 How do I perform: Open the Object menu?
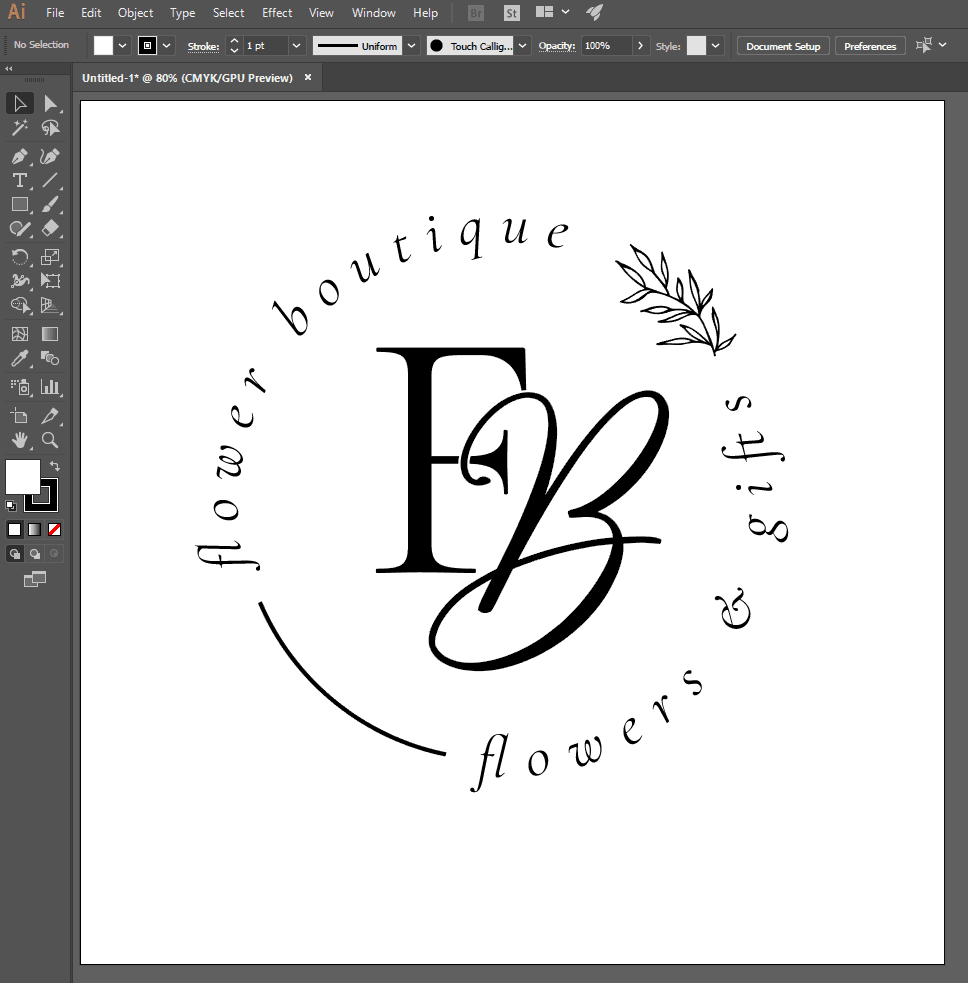click(135, 13)
